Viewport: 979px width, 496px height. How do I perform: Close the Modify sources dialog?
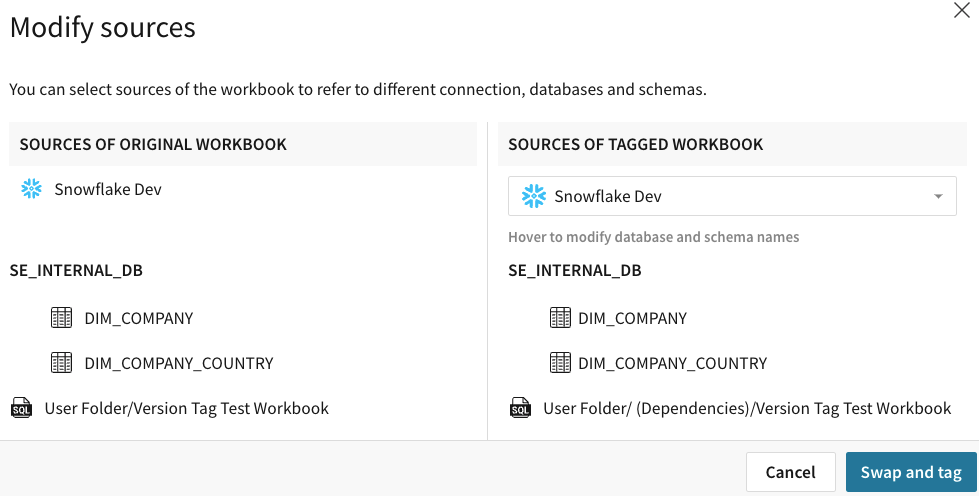click(x=961, y=12)
